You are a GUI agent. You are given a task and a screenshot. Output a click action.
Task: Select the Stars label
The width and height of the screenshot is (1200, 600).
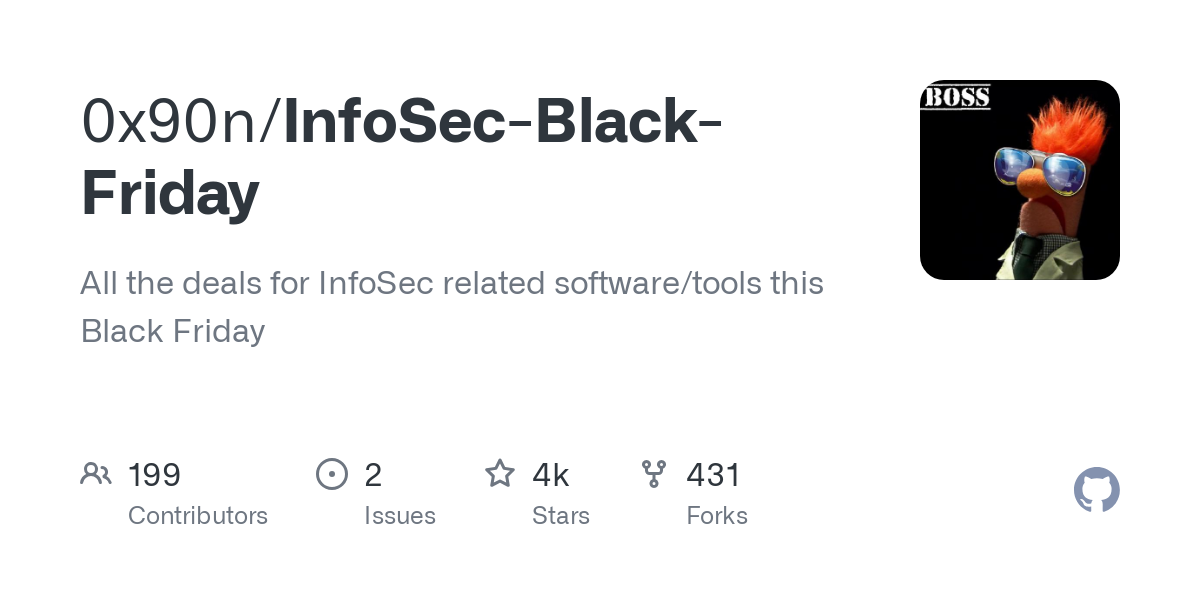tap(561, 516)
